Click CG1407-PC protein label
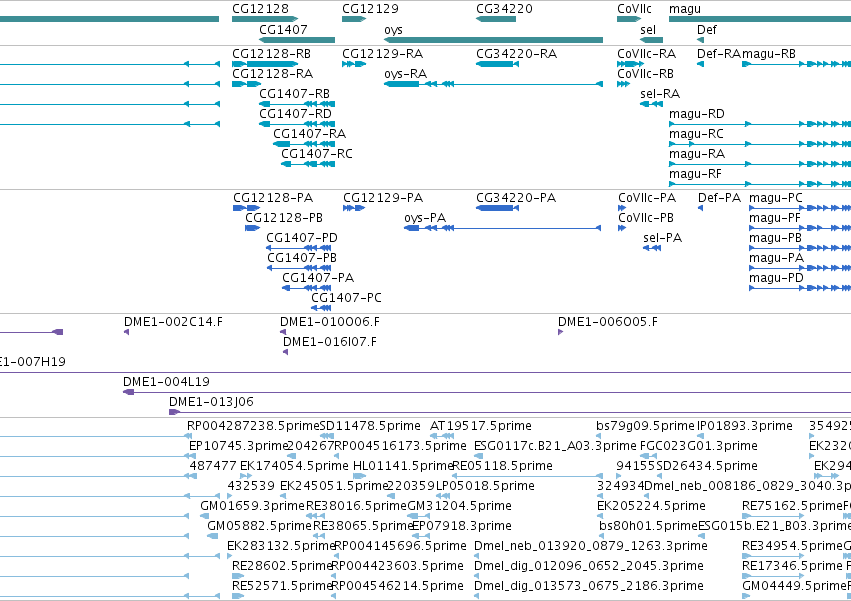Image resolution: width=851 pixels, height=601 pixels. click(x=346, y=298)
